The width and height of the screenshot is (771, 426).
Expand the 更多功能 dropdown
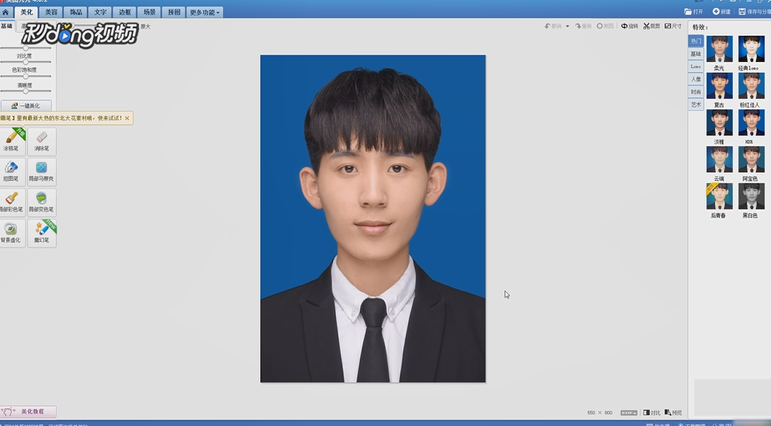pyautogui.click(x=205, y=12)
